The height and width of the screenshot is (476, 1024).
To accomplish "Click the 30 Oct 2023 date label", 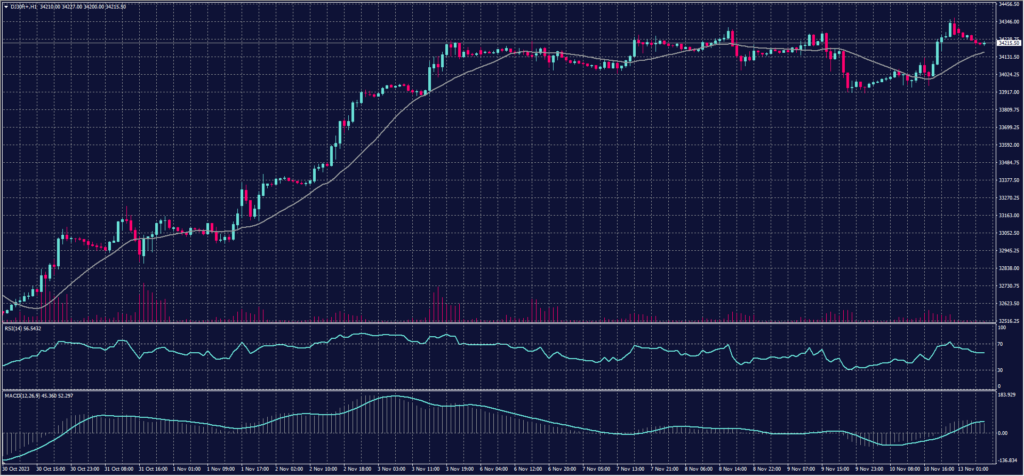I will (17, 467).
